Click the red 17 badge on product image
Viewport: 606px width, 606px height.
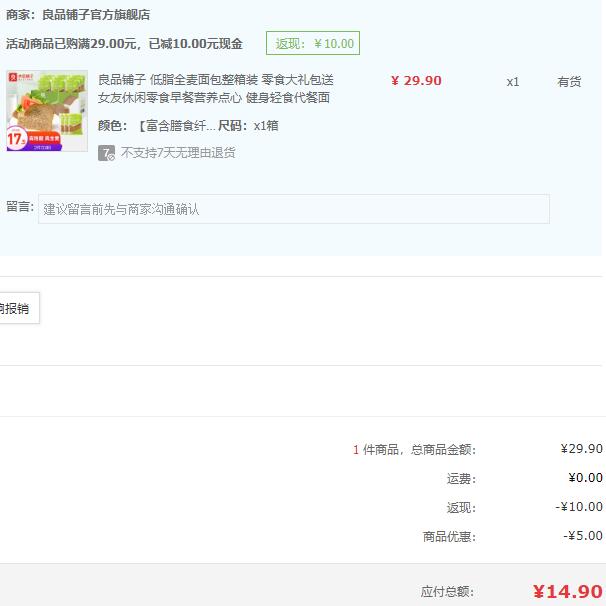[17, 139]
